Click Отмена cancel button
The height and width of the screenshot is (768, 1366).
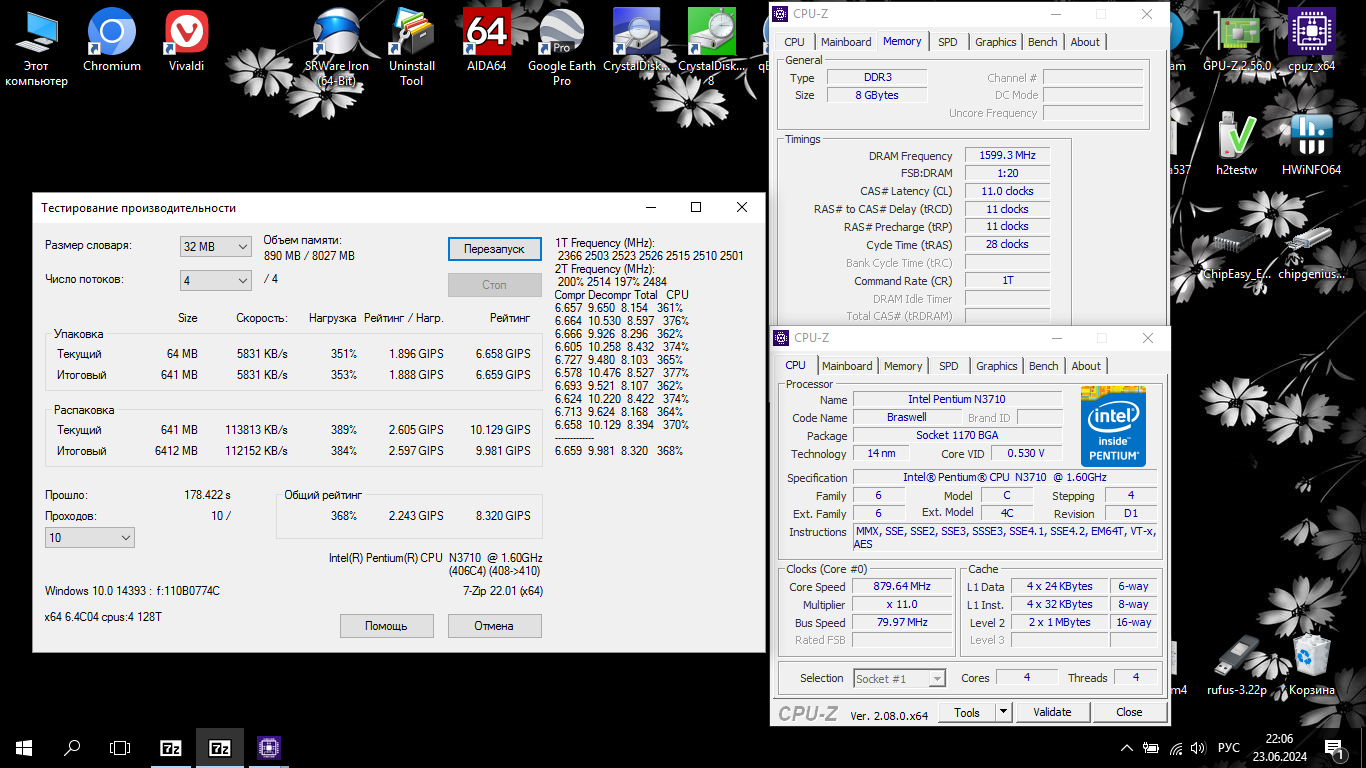[x=494, y=626]
